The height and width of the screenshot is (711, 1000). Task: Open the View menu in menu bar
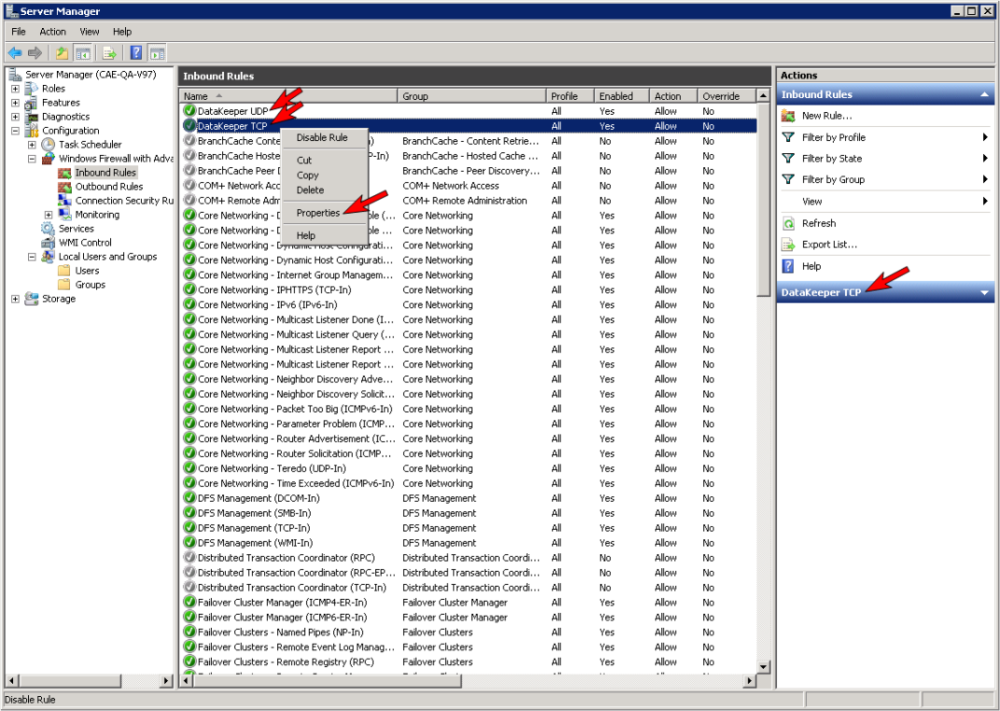tap(89, 31)
